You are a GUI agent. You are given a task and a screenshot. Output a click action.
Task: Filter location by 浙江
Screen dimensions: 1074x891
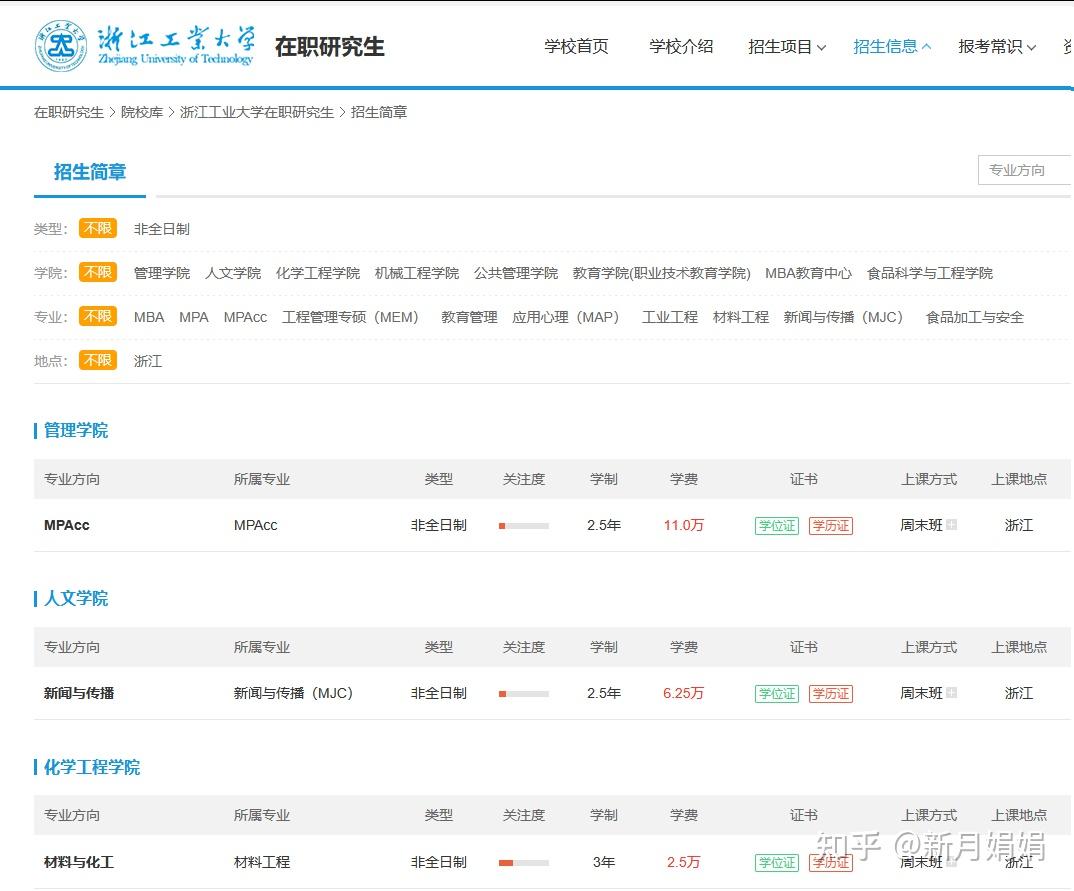148,361
